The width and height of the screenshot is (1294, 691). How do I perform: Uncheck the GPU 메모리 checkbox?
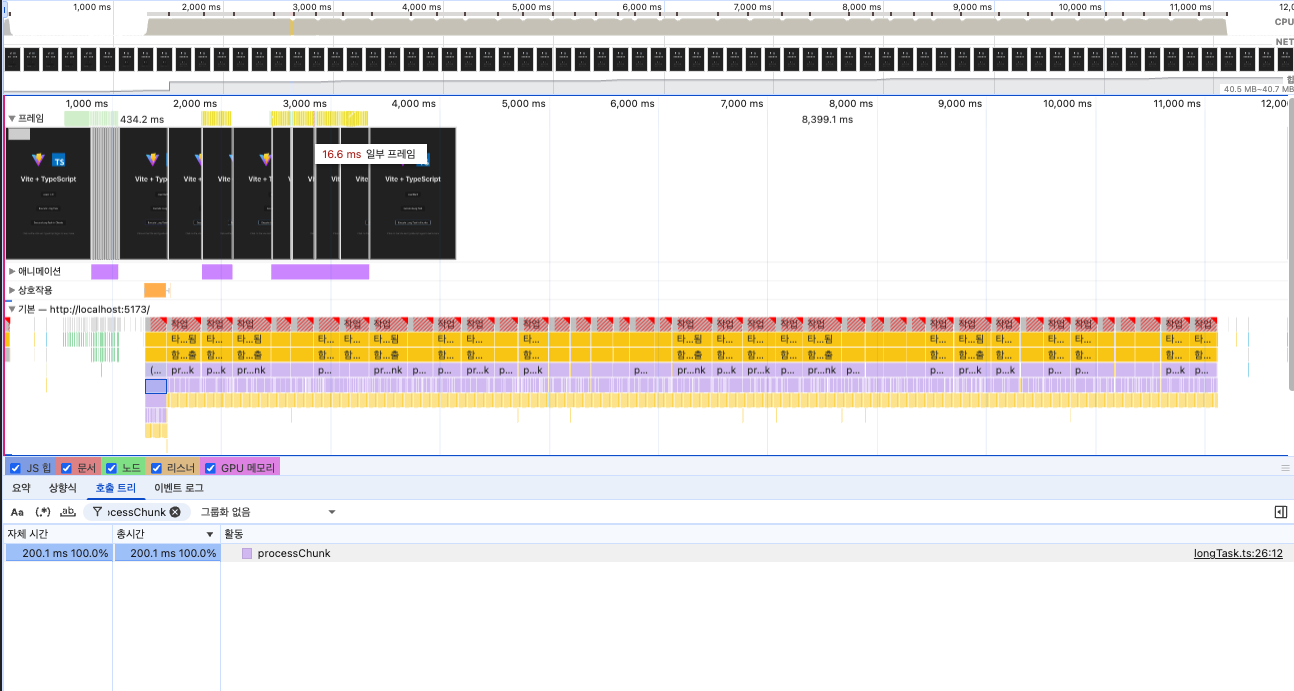210,467
